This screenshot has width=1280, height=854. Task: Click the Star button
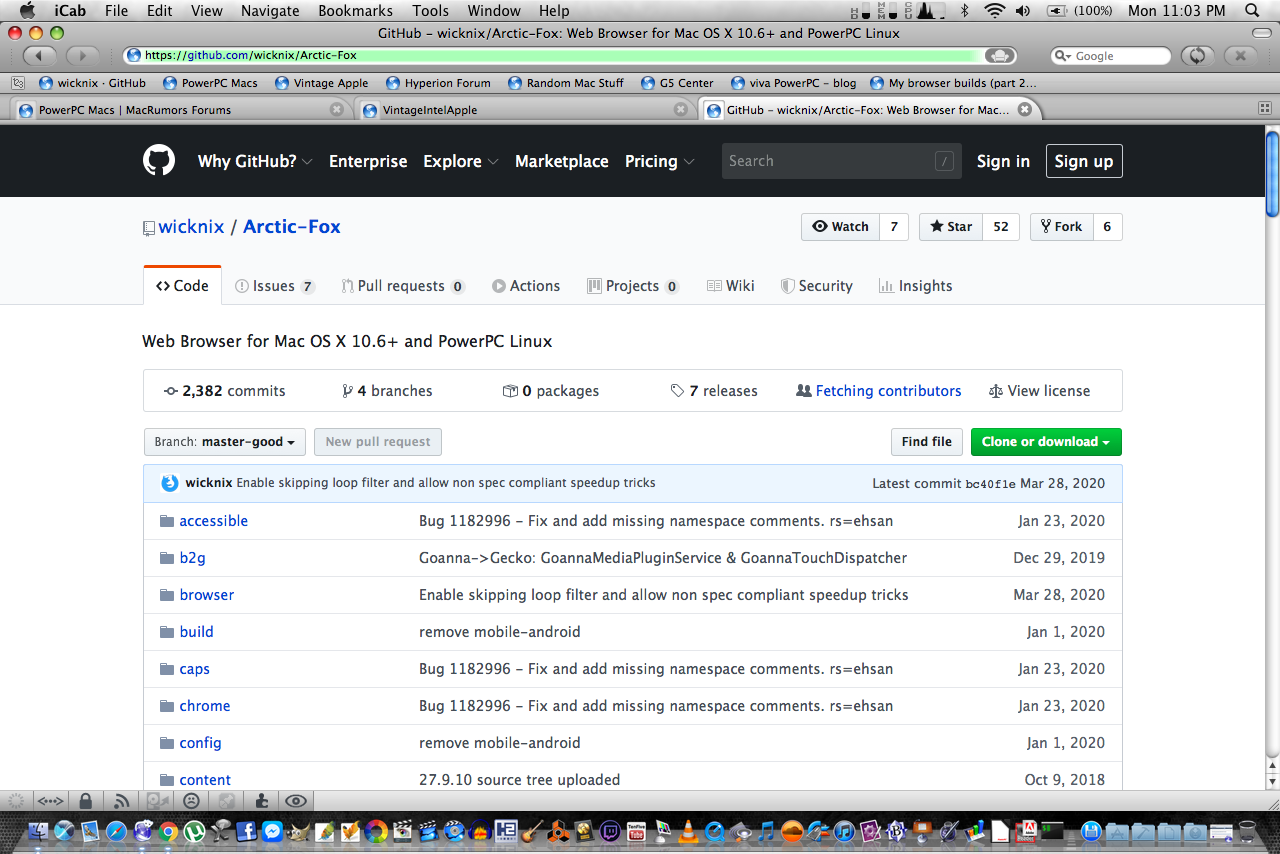click(x=951, y=227)
